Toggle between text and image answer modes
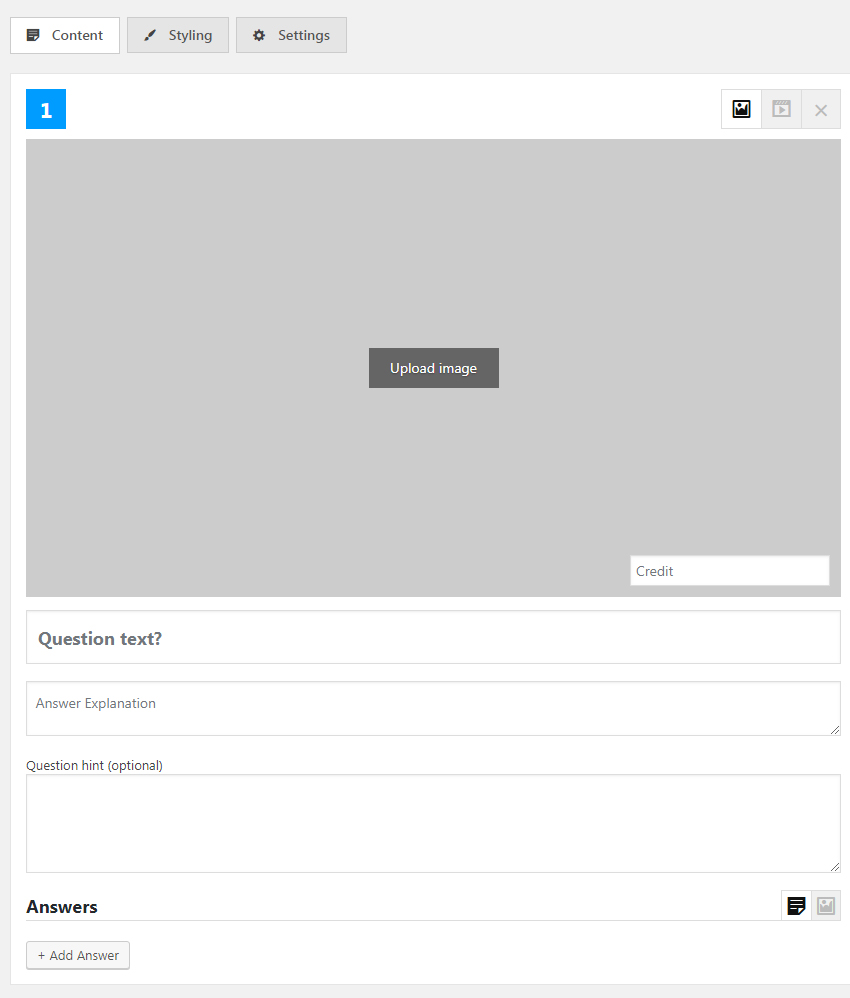850x998 pixels. pos(796,905)
